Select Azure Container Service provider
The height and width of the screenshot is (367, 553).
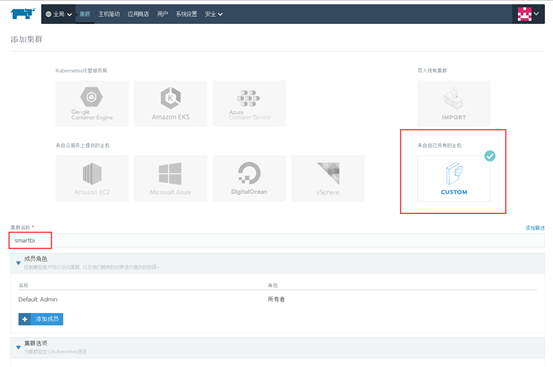pyautogui.click(x=249, y=104)
